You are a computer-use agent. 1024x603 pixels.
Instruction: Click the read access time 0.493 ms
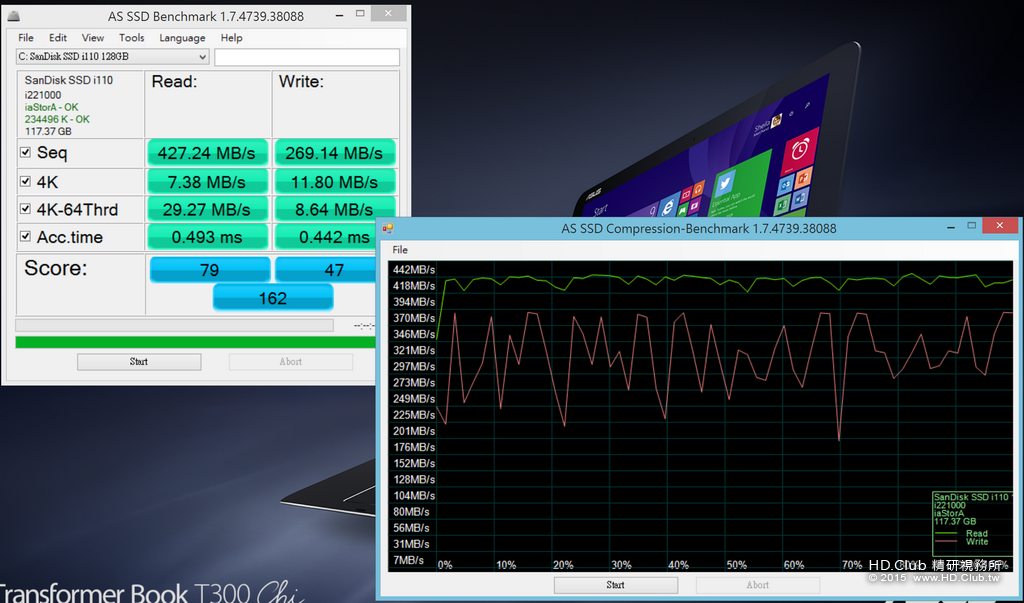(x=207, y=237)
